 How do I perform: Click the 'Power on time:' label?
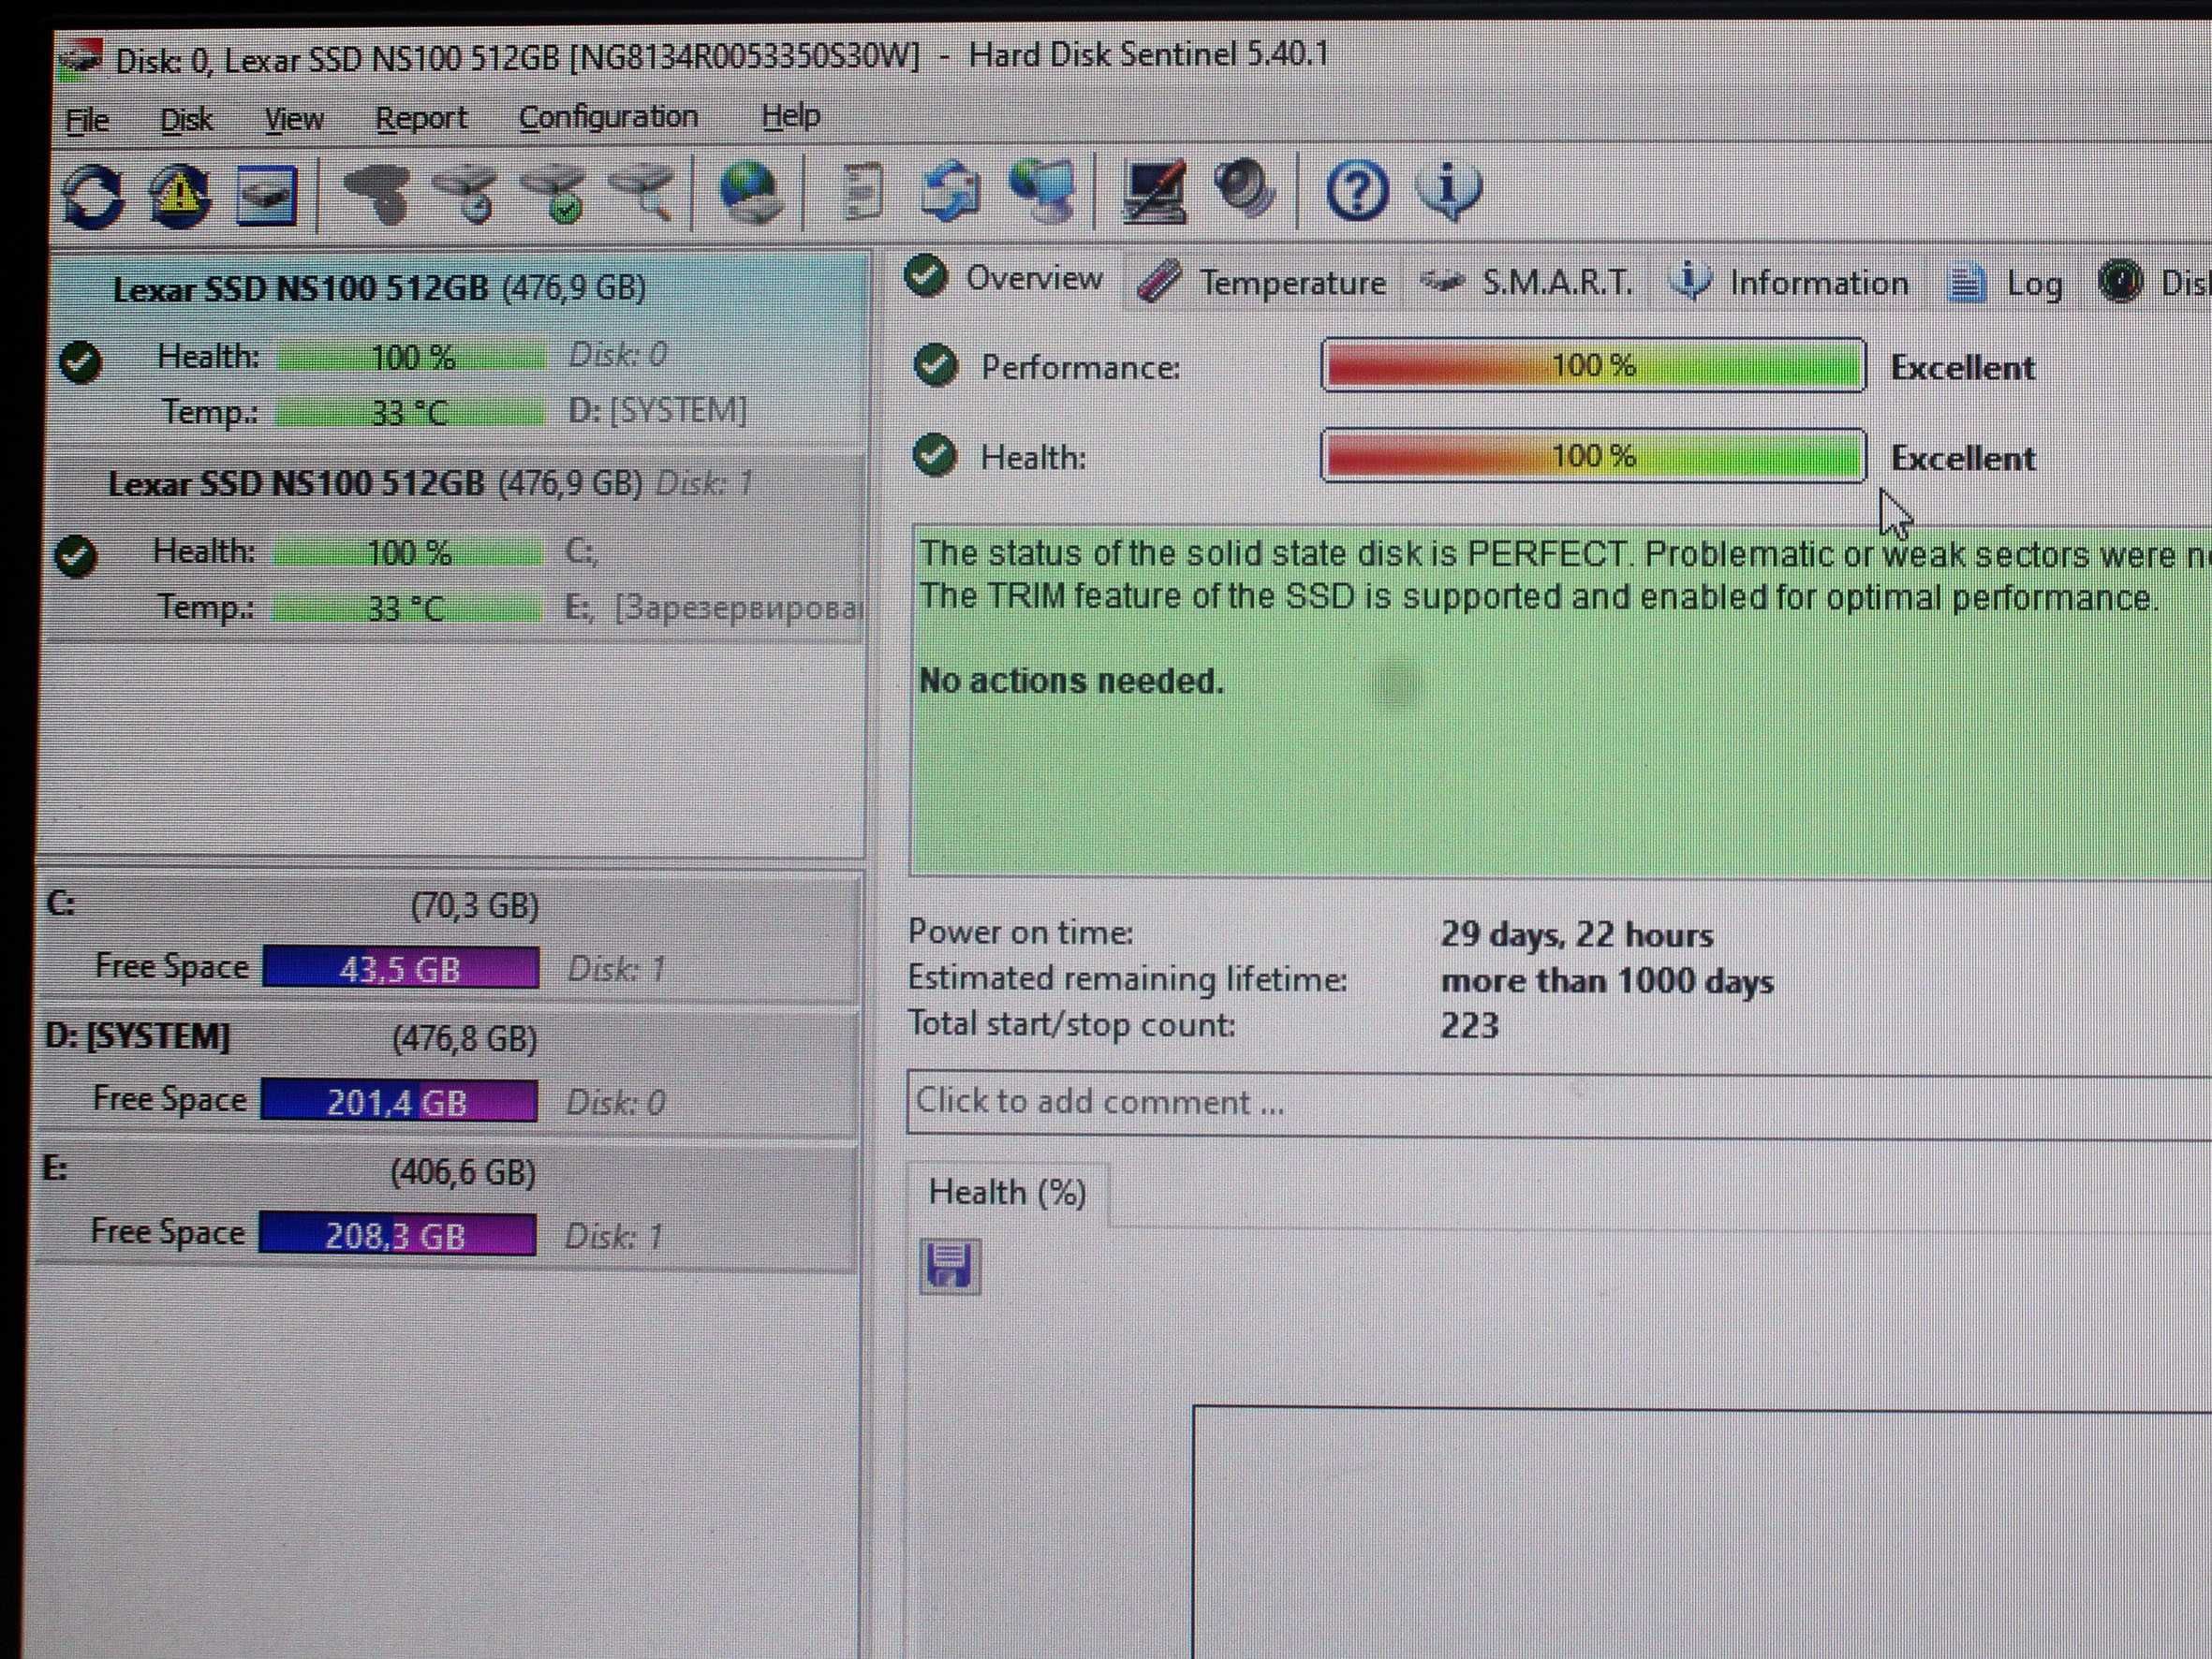[1020, 932]
